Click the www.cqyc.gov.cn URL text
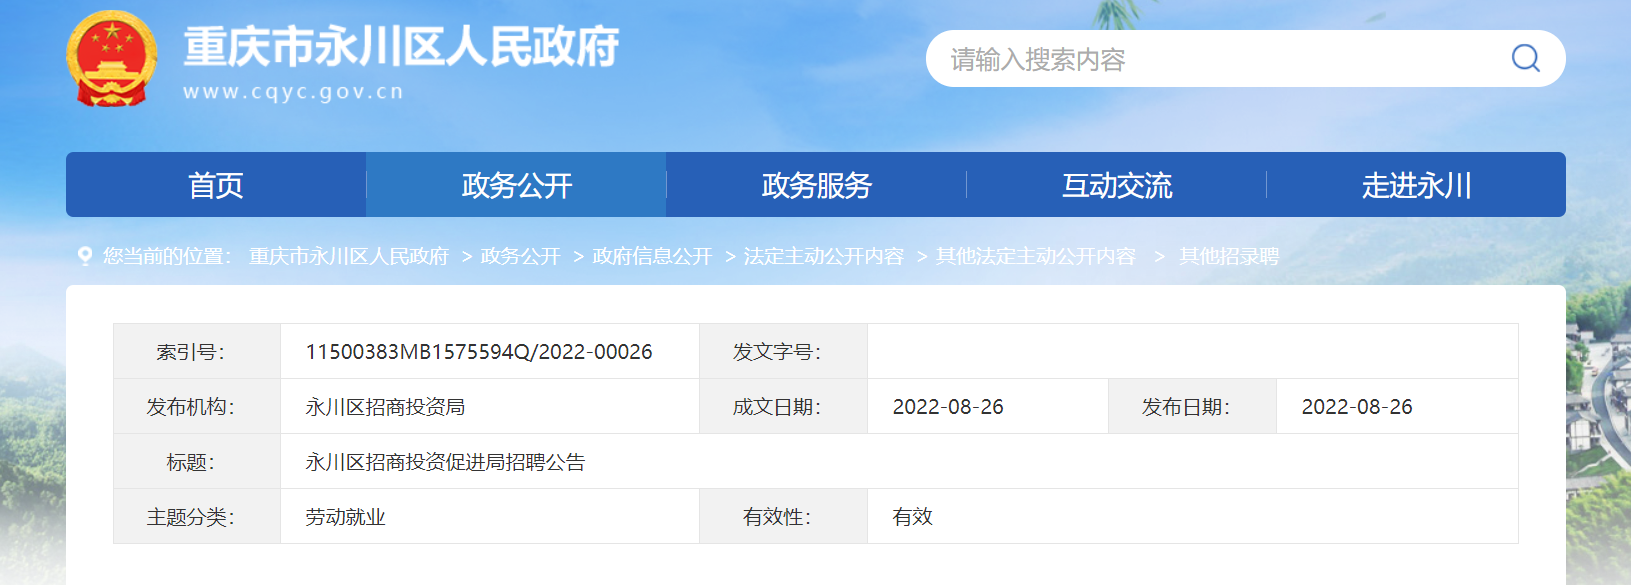This screenshot has height=585, width=1631. point(293,92)
